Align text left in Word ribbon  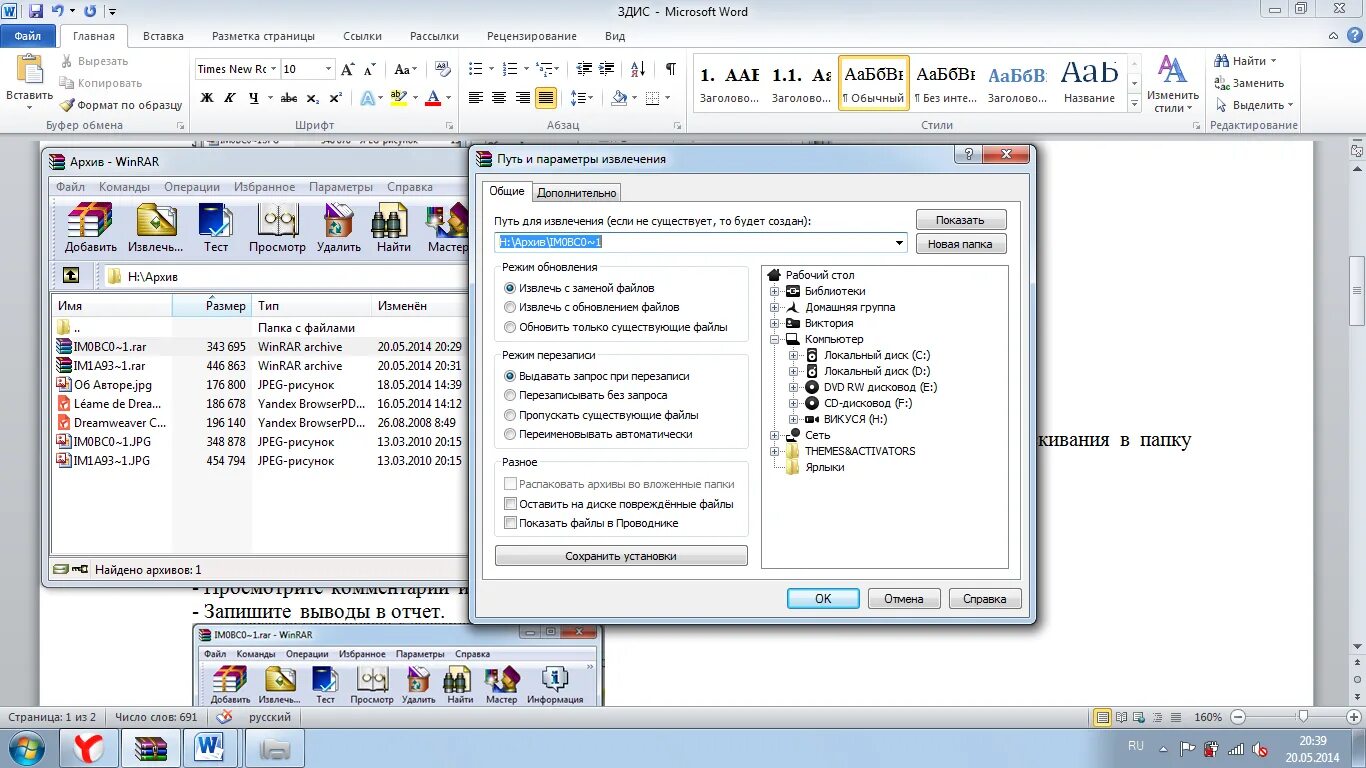pos(475,98)
